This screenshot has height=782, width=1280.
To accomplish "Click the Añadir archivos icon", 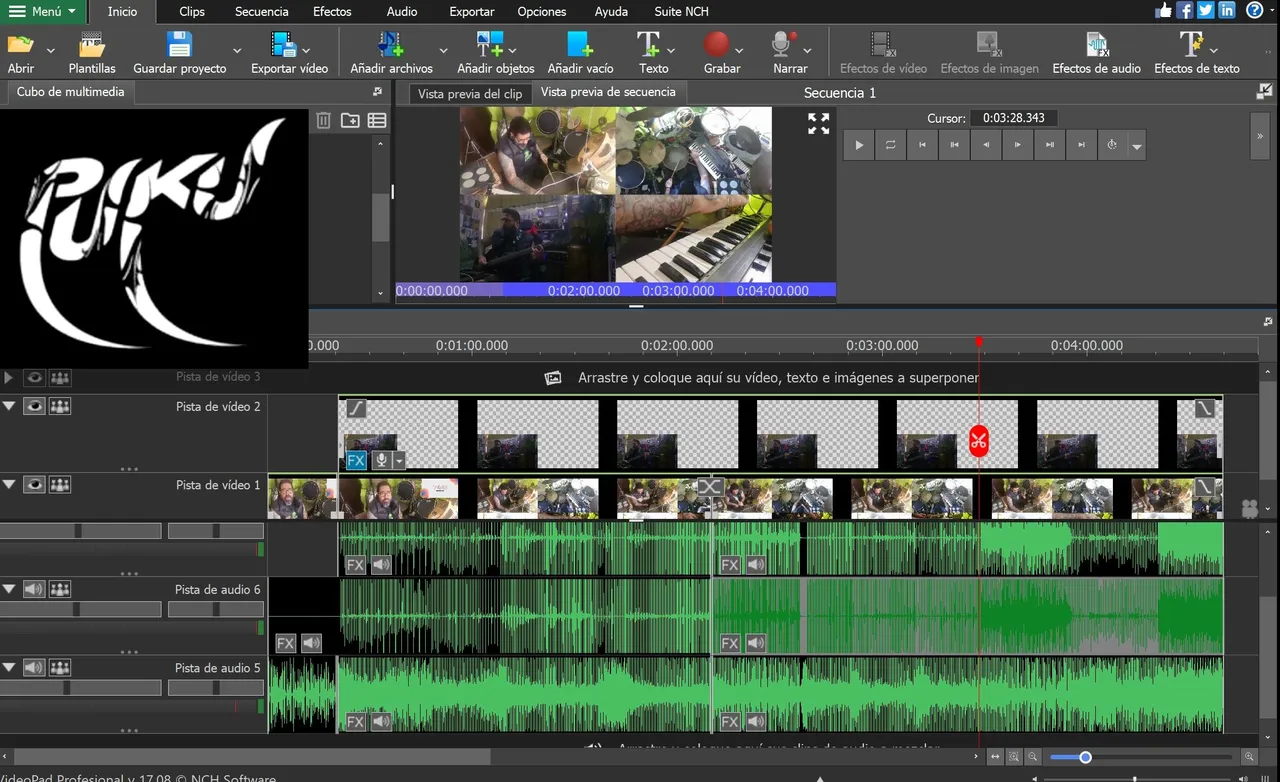I will coord(391,45).
